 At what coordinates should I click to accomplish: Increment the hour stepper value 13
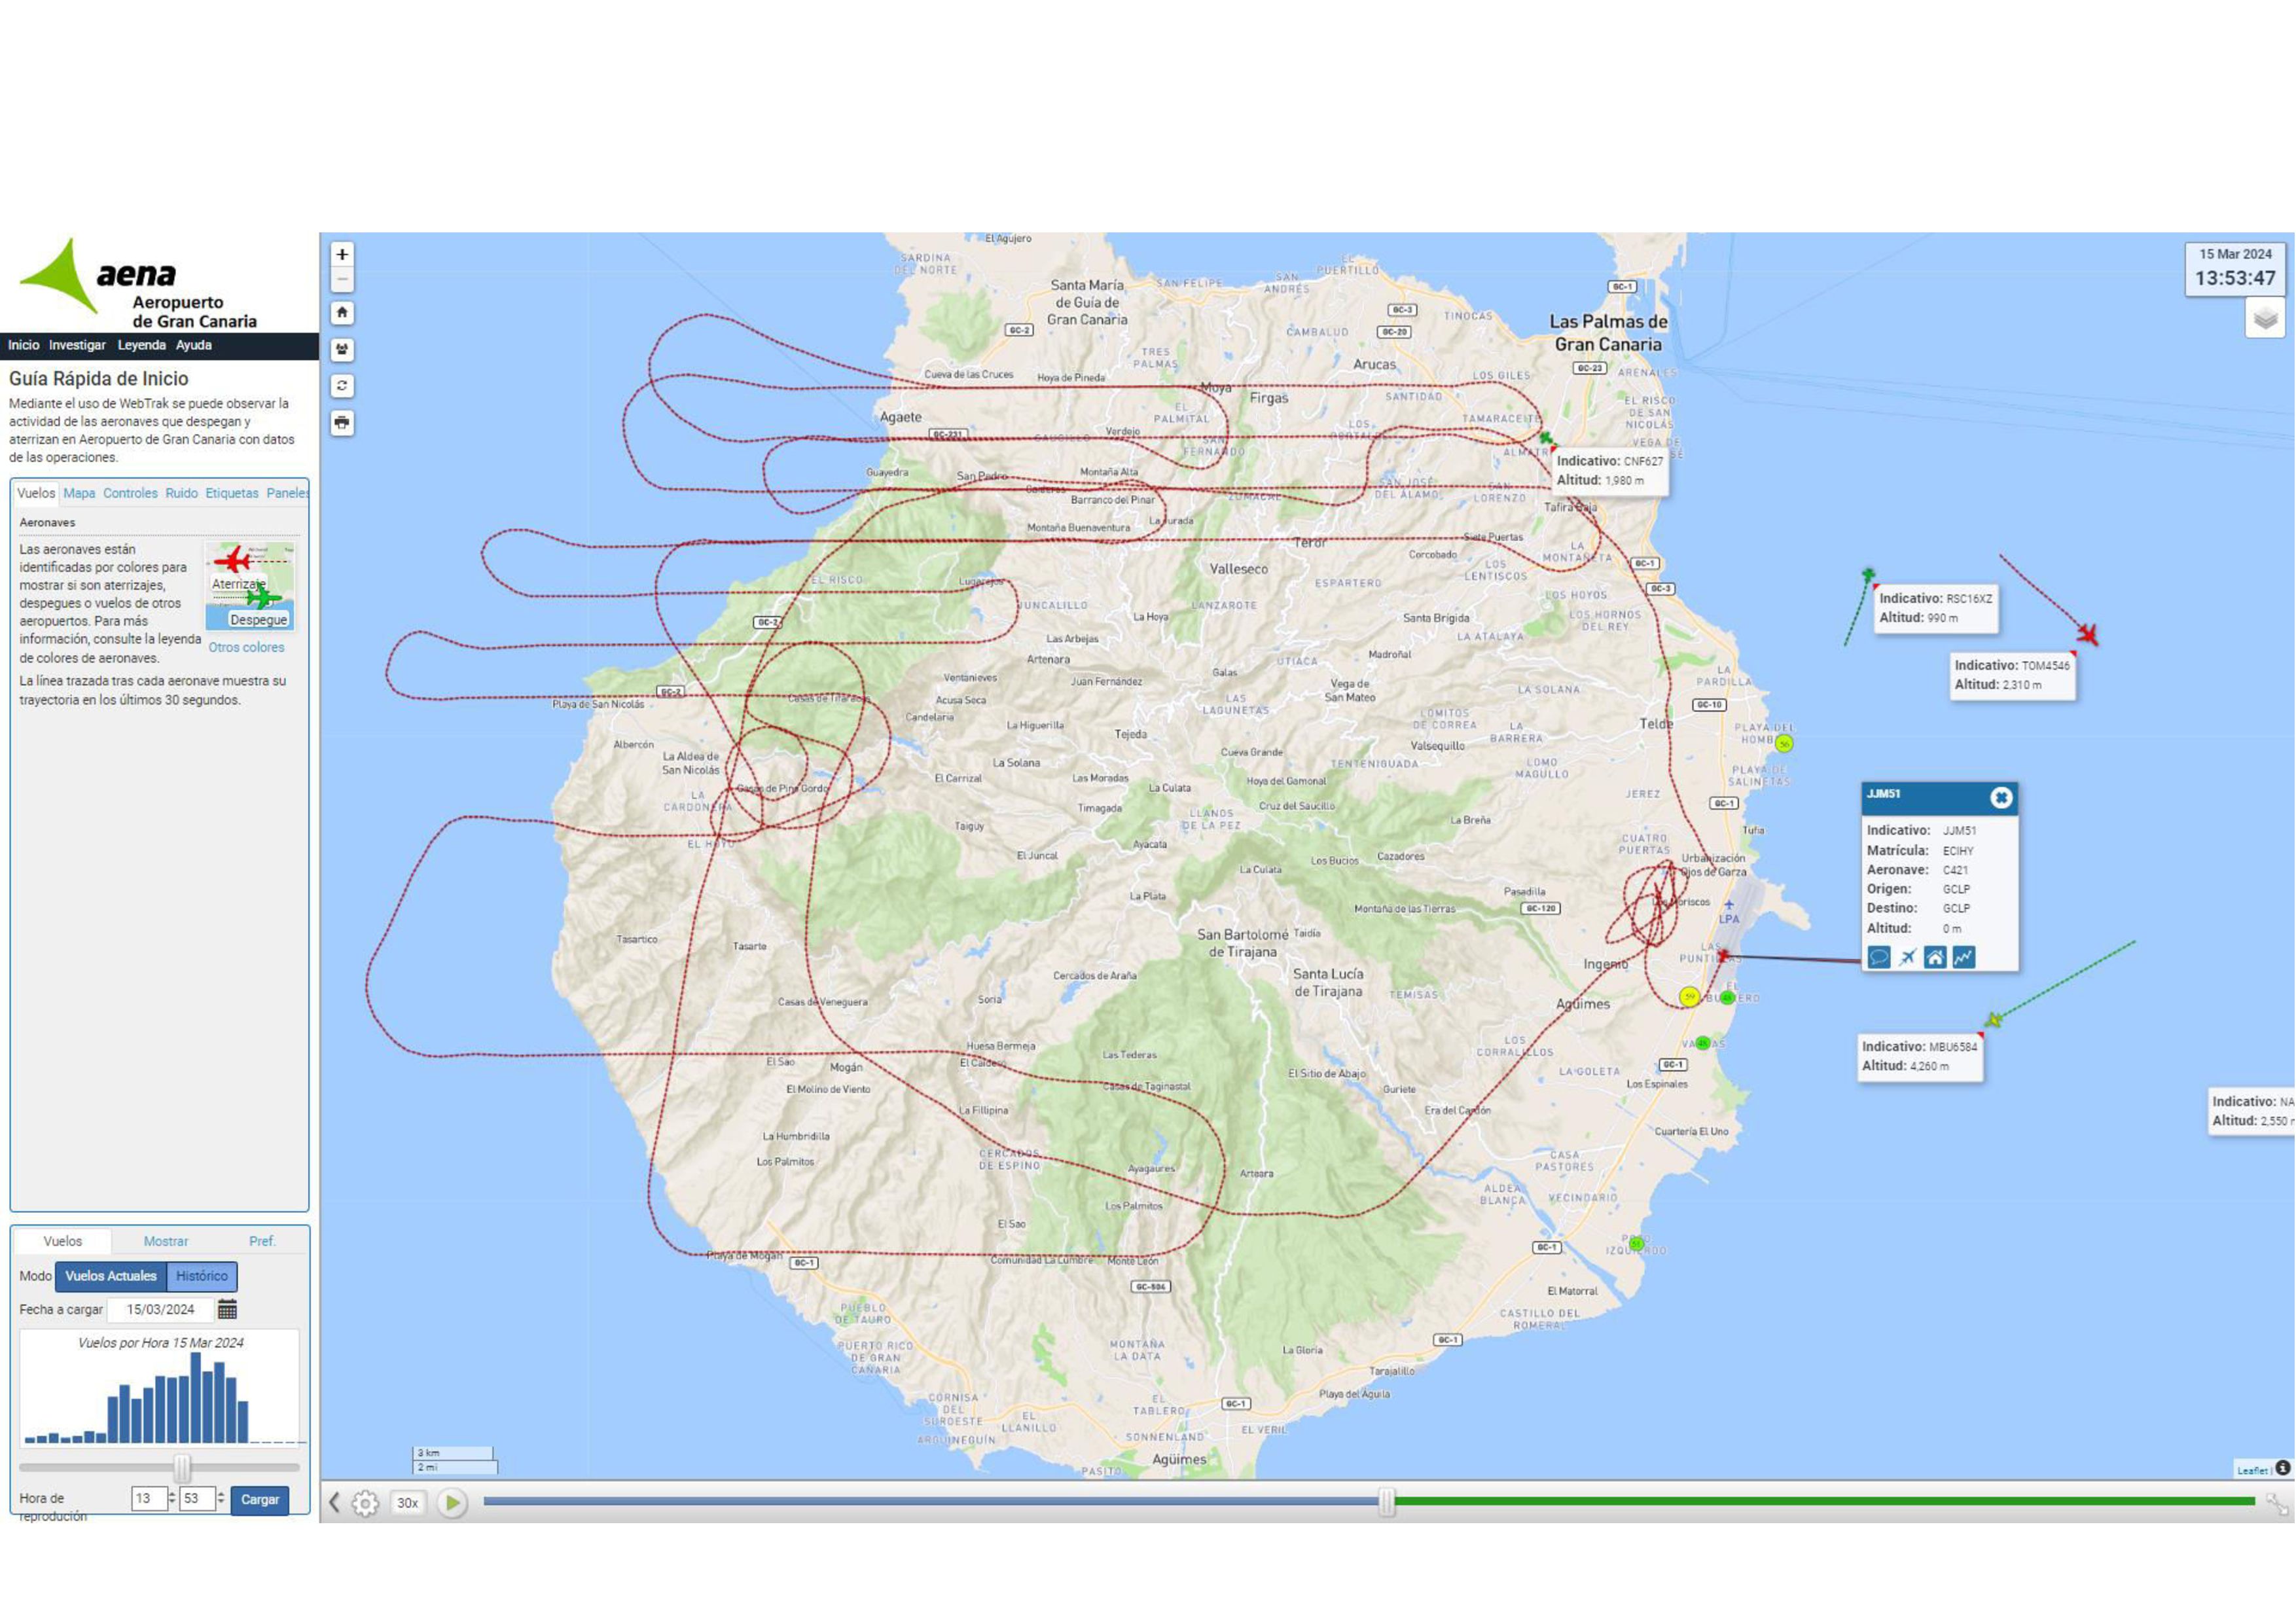172,1494
